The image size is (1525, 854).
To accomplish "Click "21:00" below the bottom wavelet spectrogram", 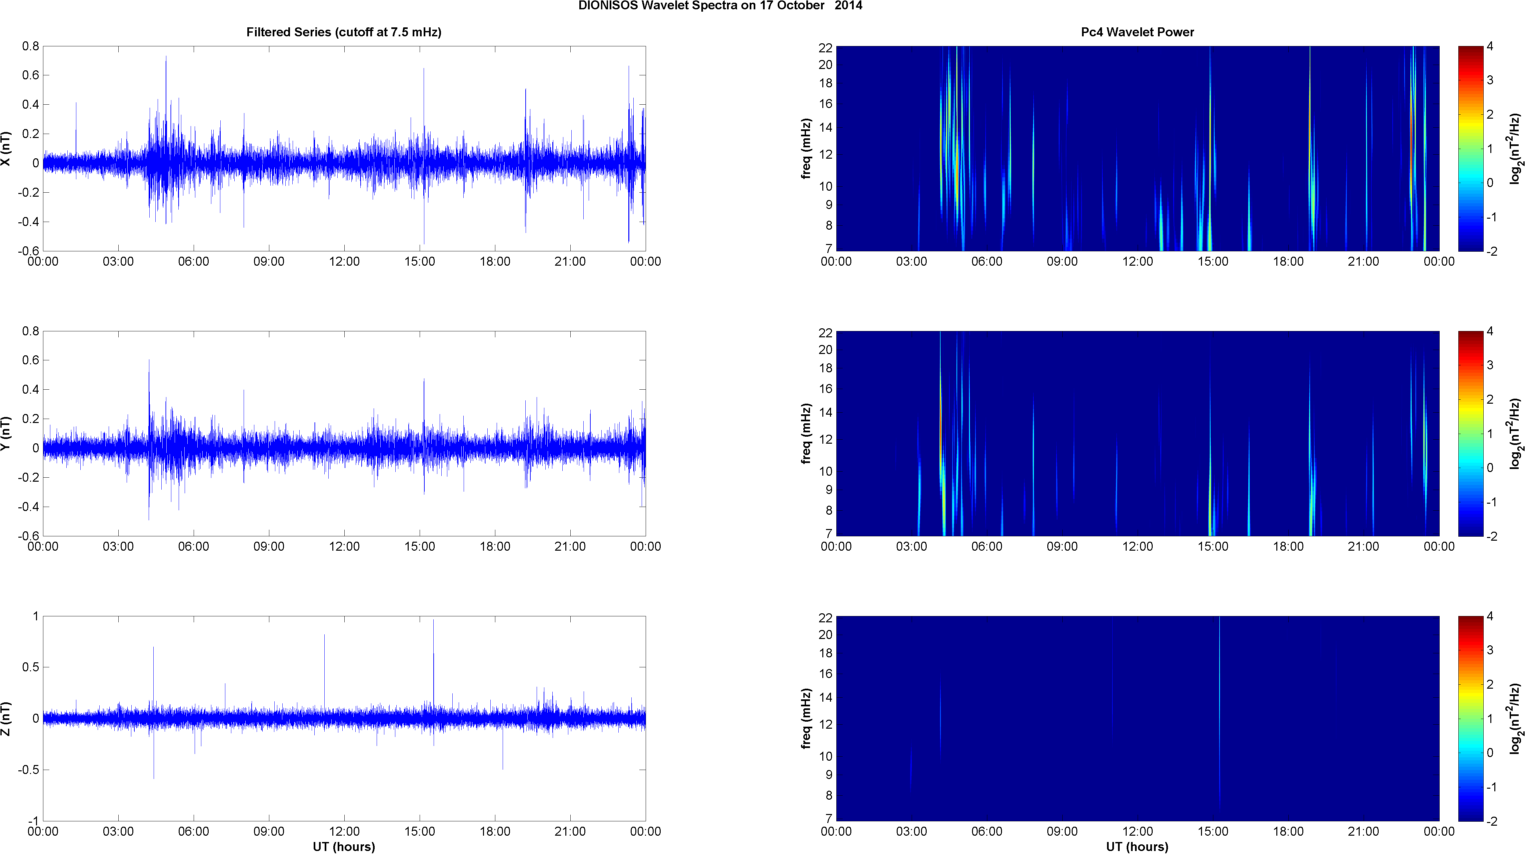I will [x=1364, y=832].
